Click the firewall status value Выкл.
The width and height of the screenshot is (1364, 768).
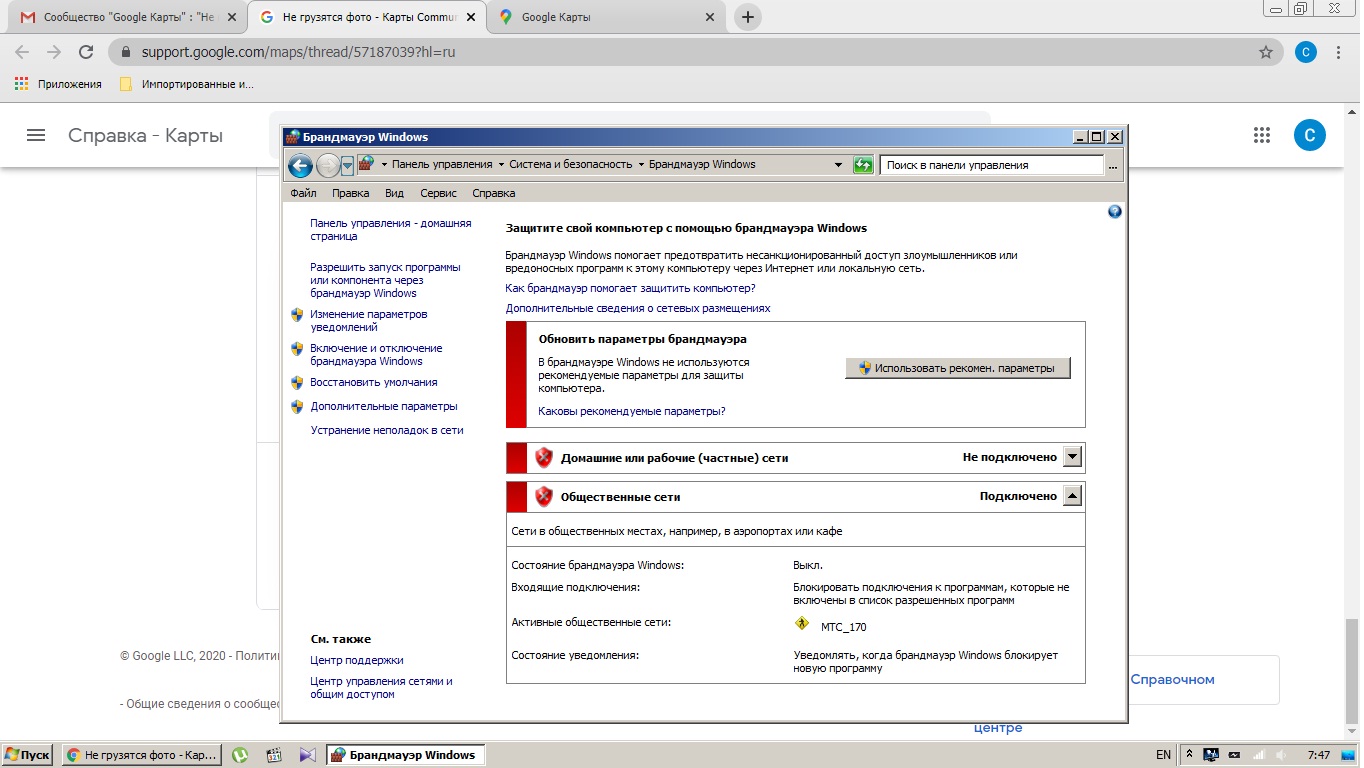pyautogui.click(x=808, y=565)
